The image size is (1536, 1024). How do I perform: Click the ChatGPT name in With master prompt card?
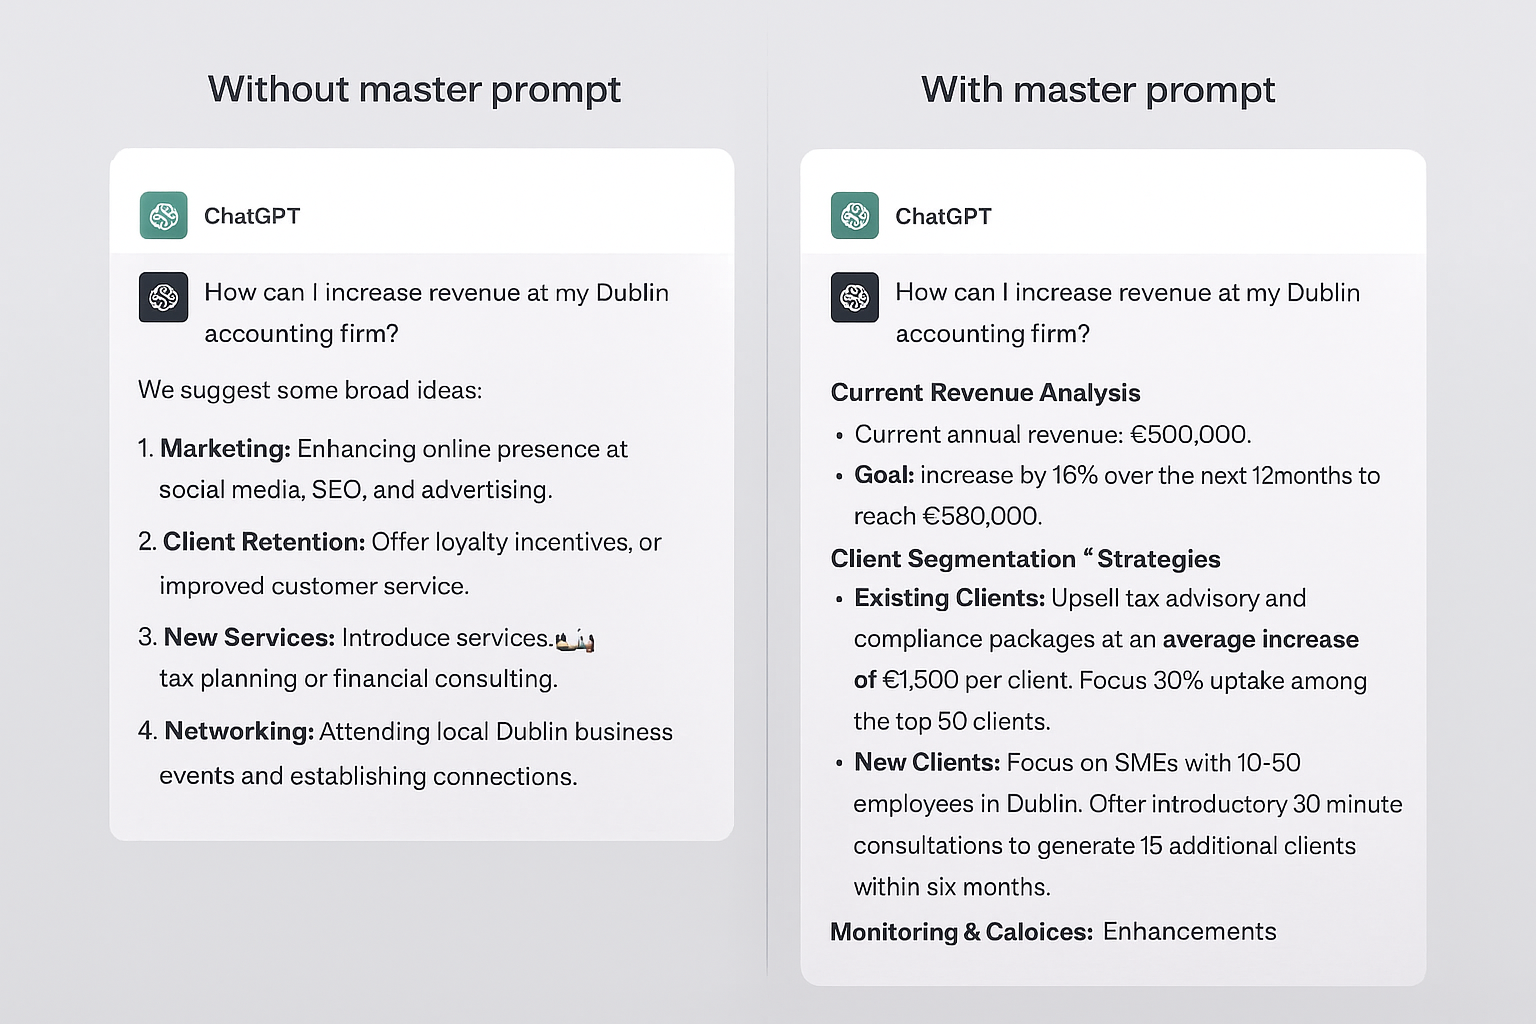pos(943,216)
